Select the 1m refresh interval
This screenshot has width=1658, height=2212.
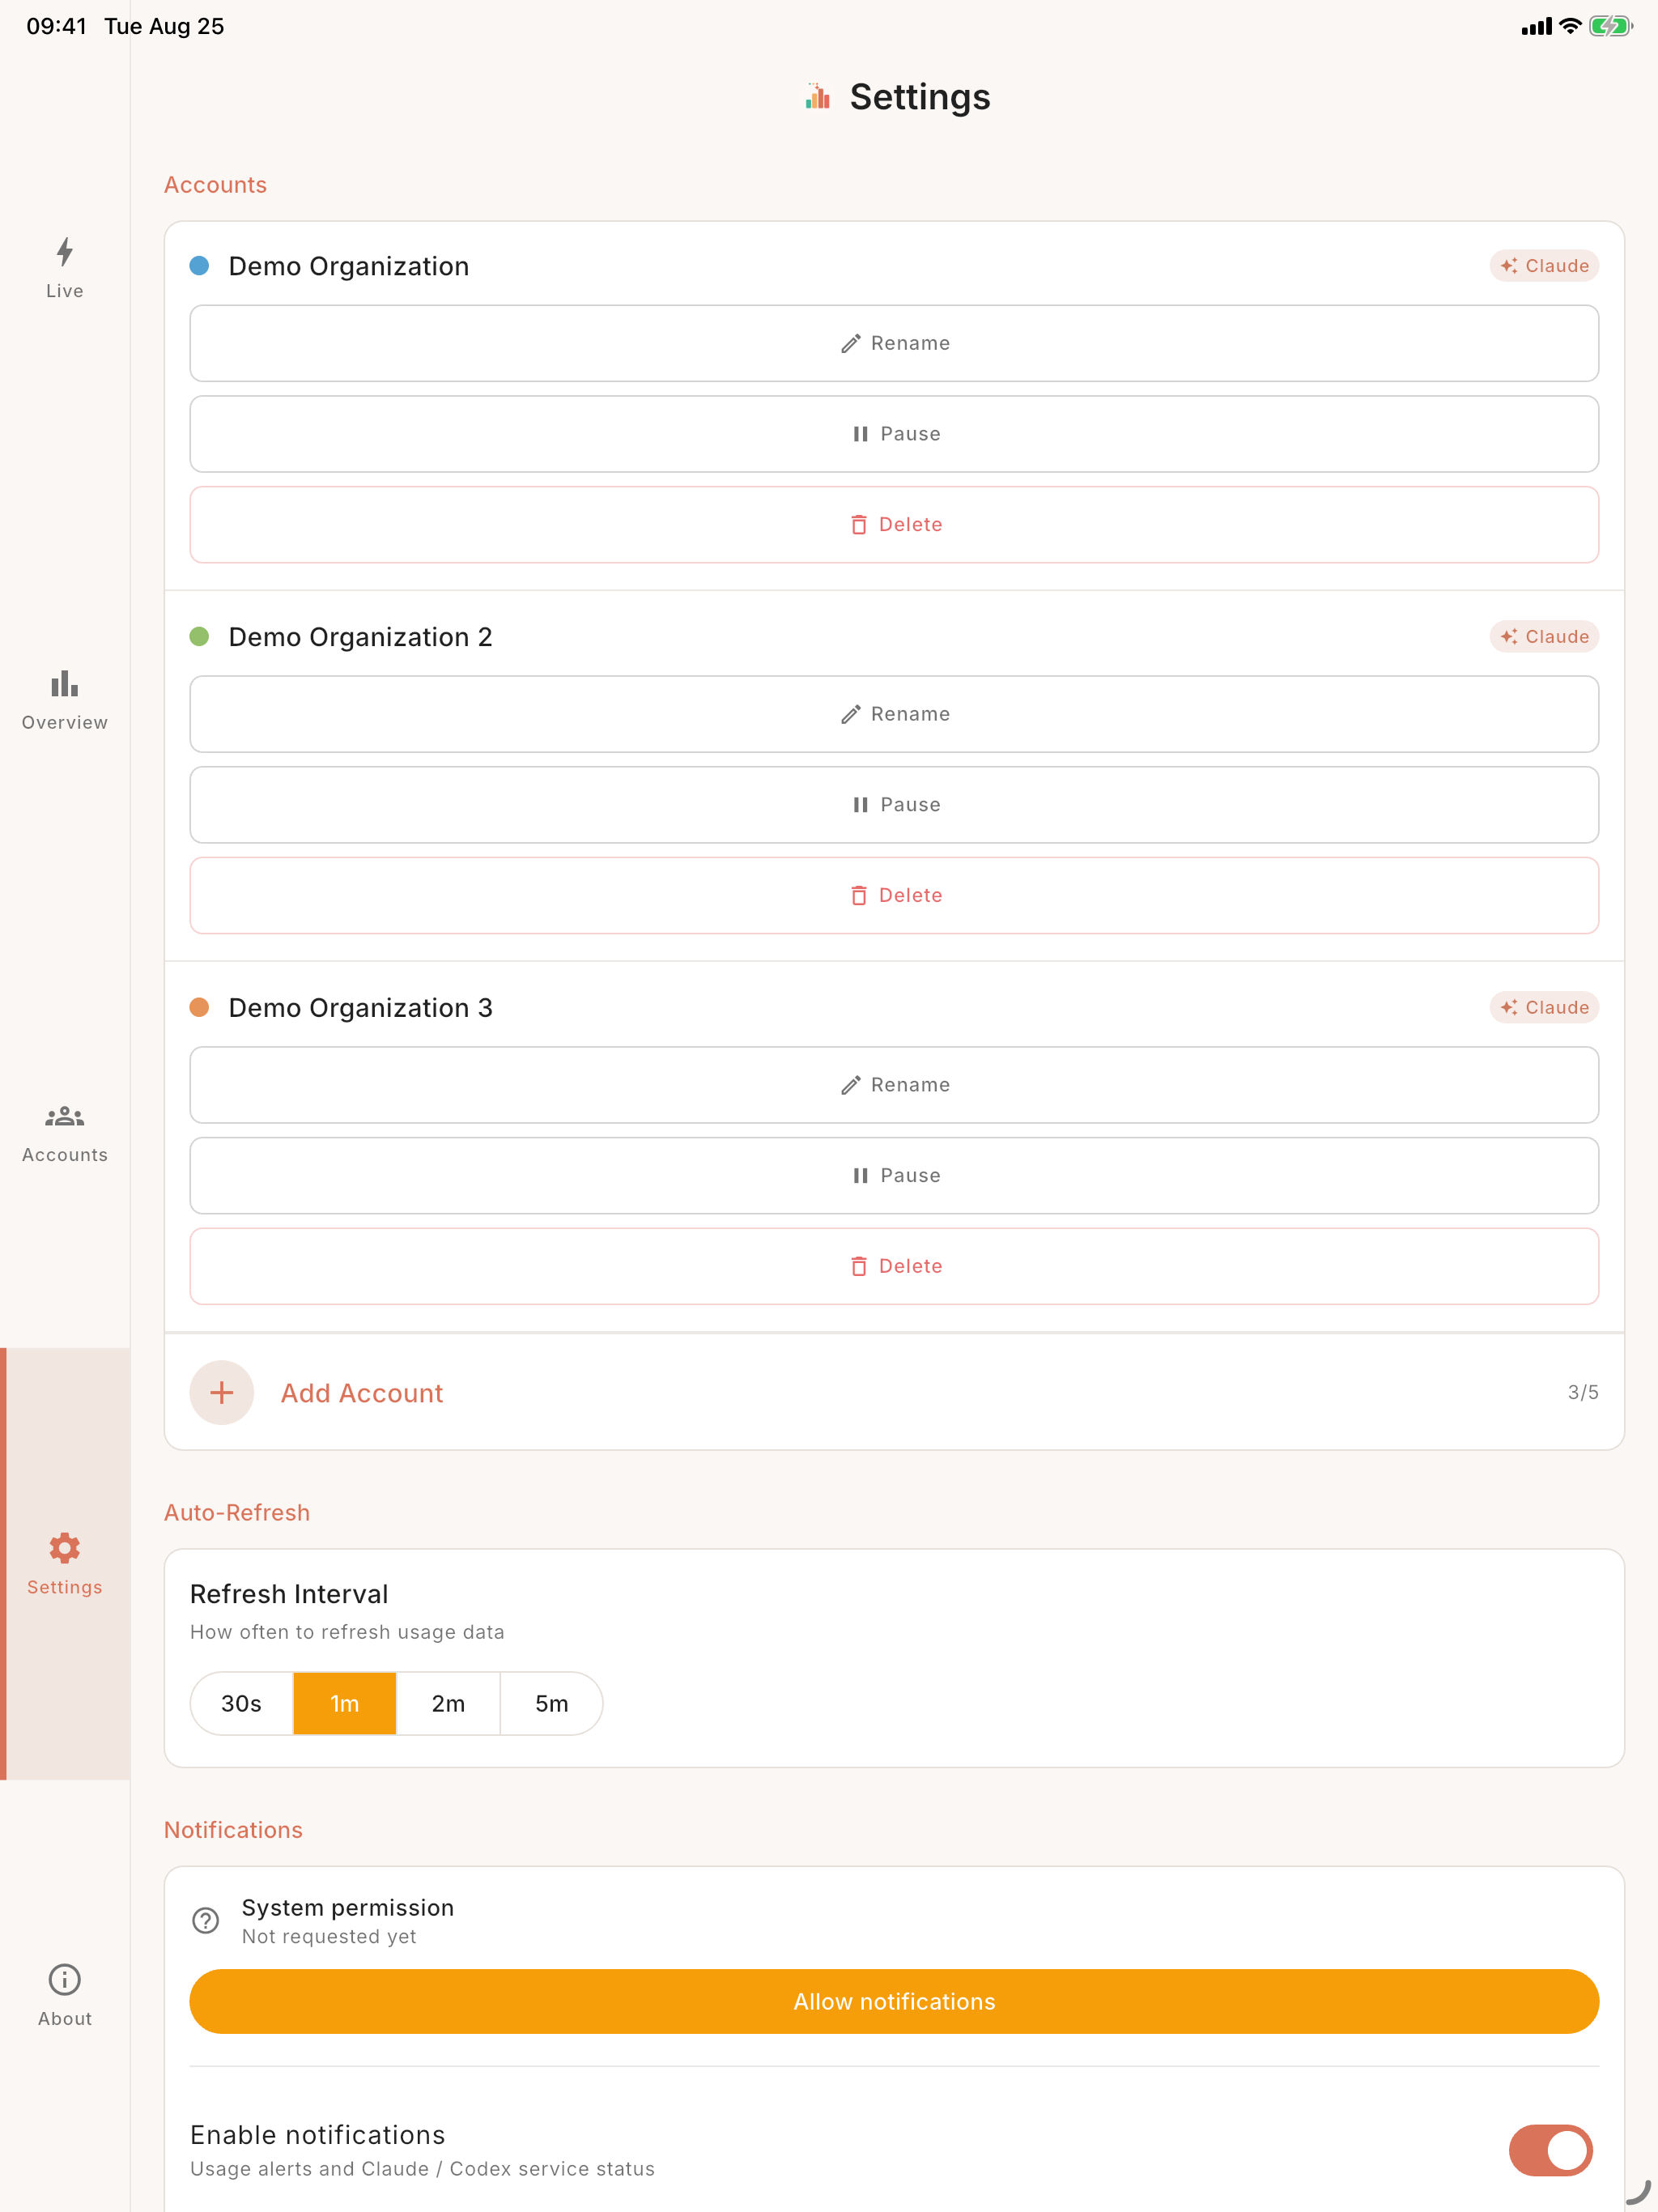point(345,1703)
